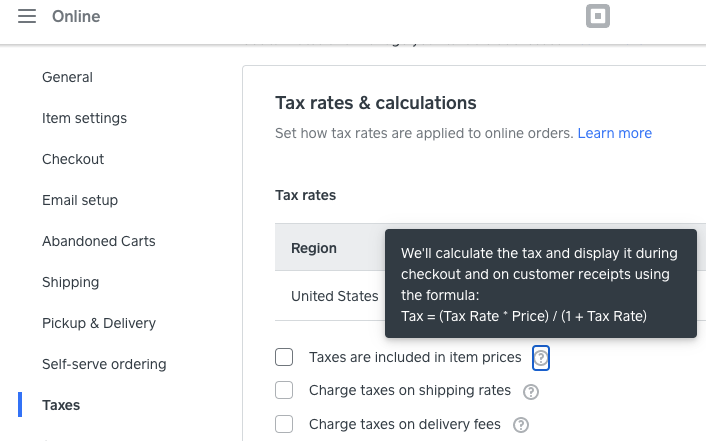Check charge taxes on delivery fees

pos(284,424)
